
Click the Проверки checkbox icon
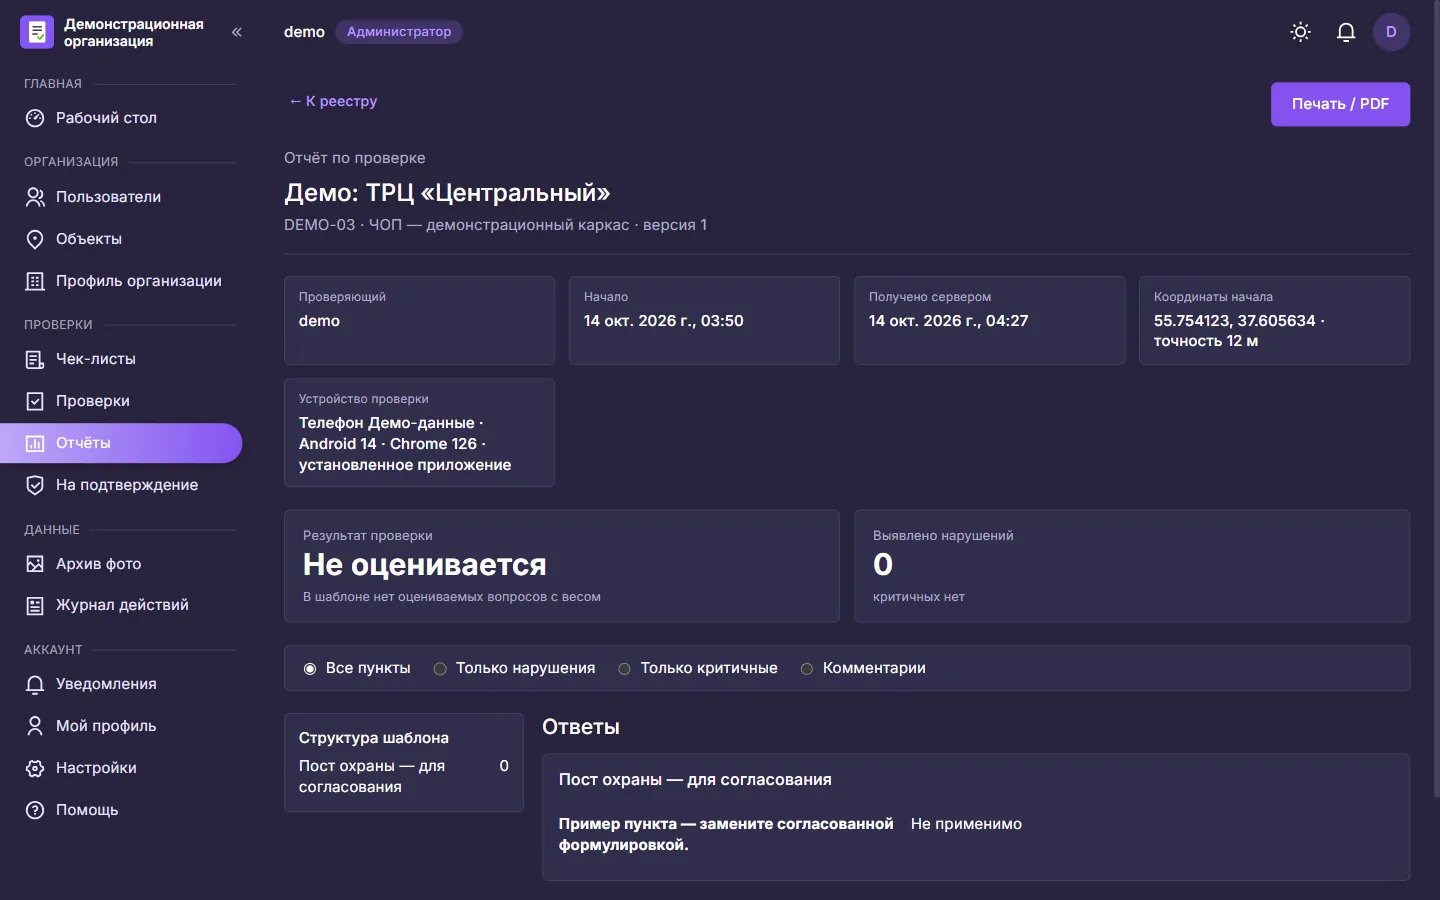point(35,401)
